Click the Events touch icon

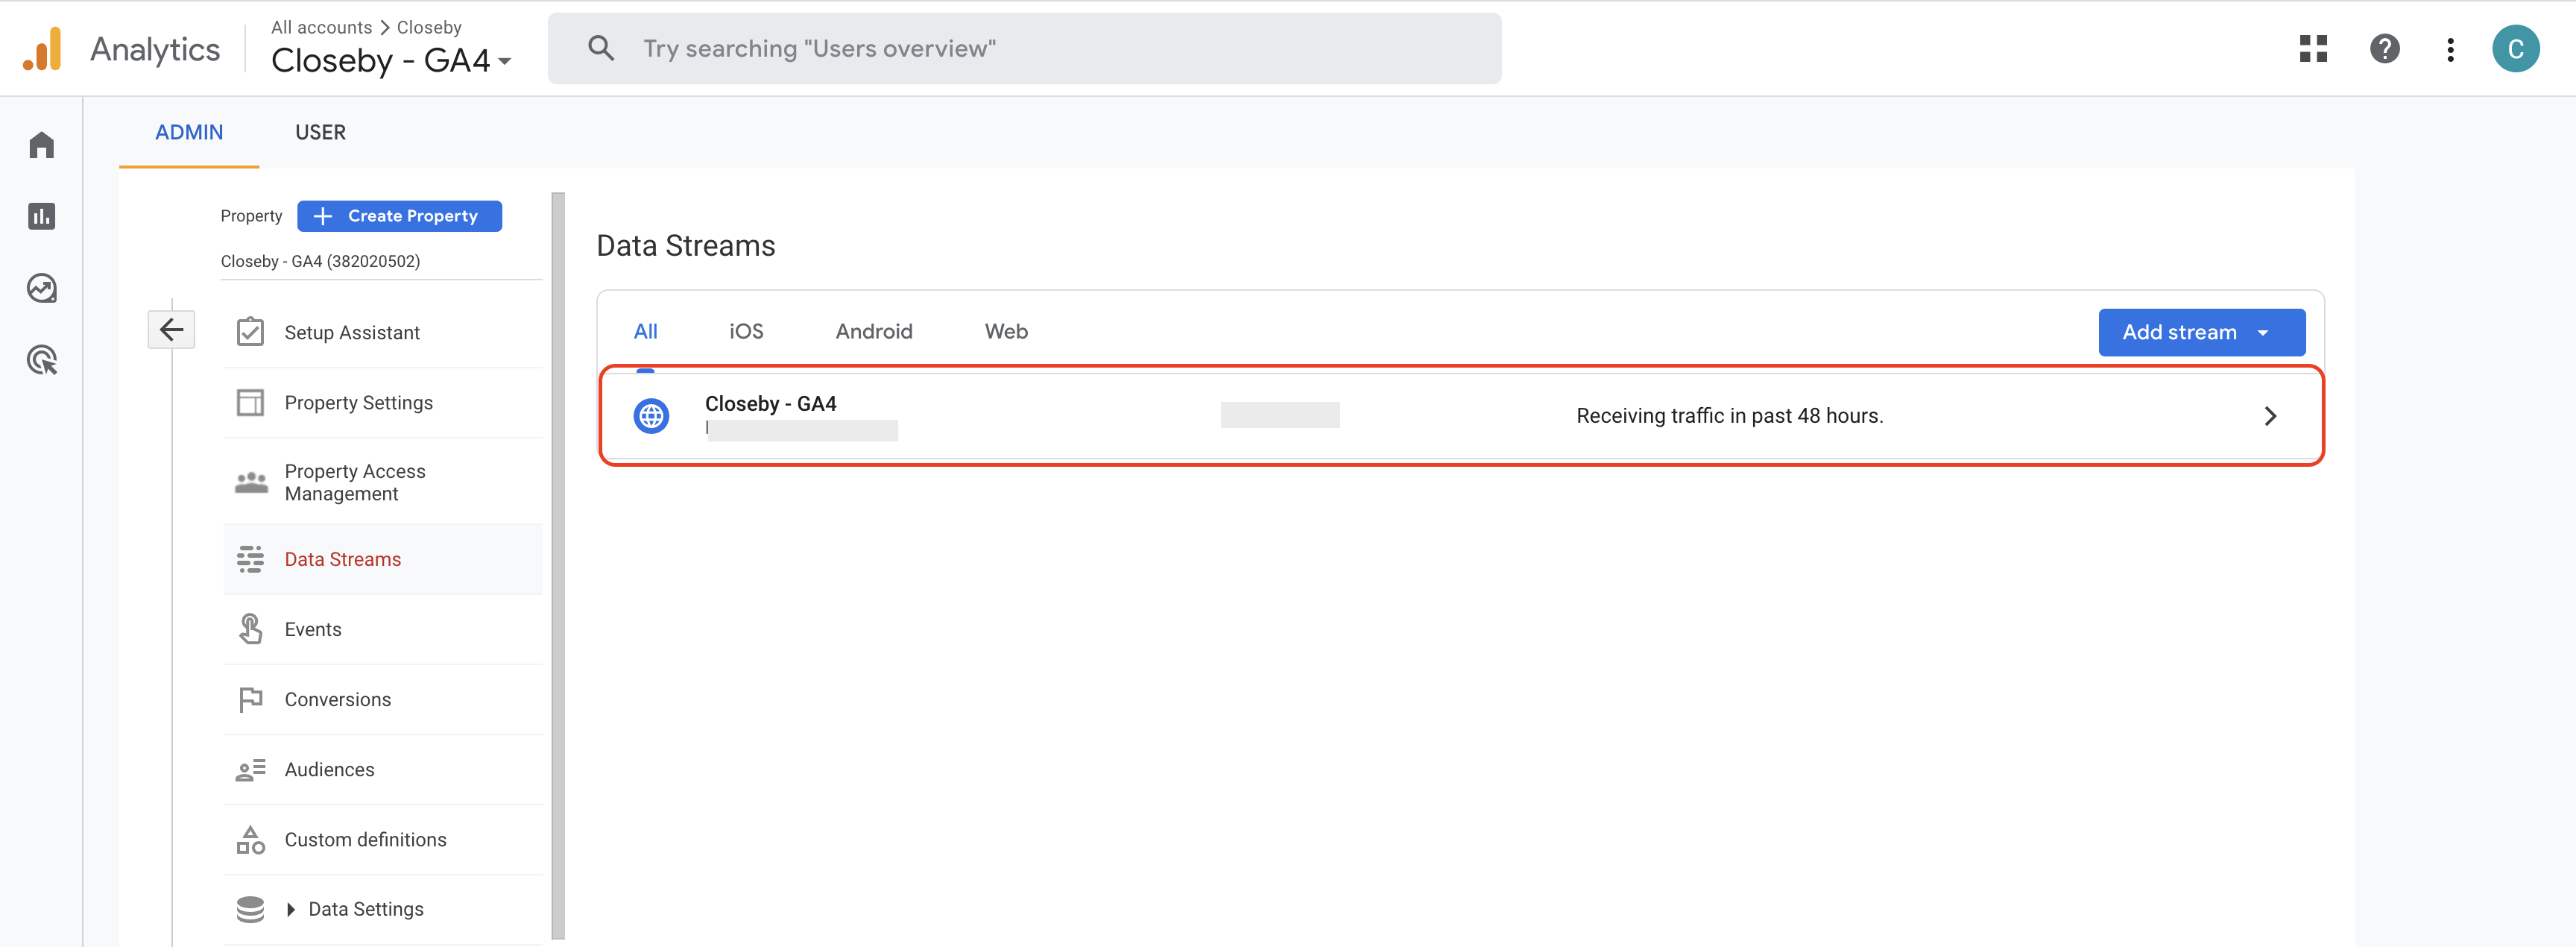tap(250, 629)
